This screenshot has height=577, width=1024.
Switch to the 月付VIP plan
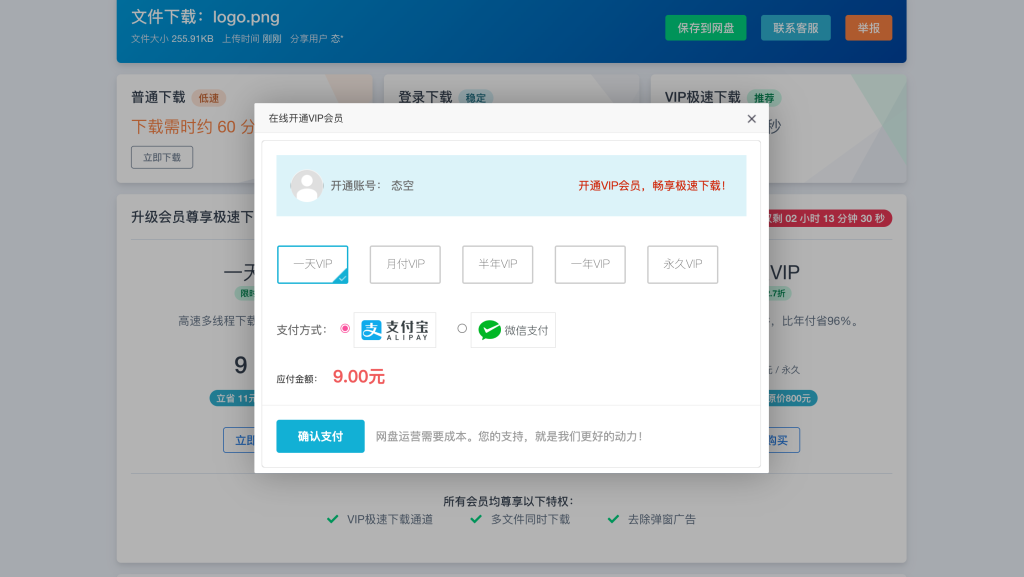tap(404, 264)
